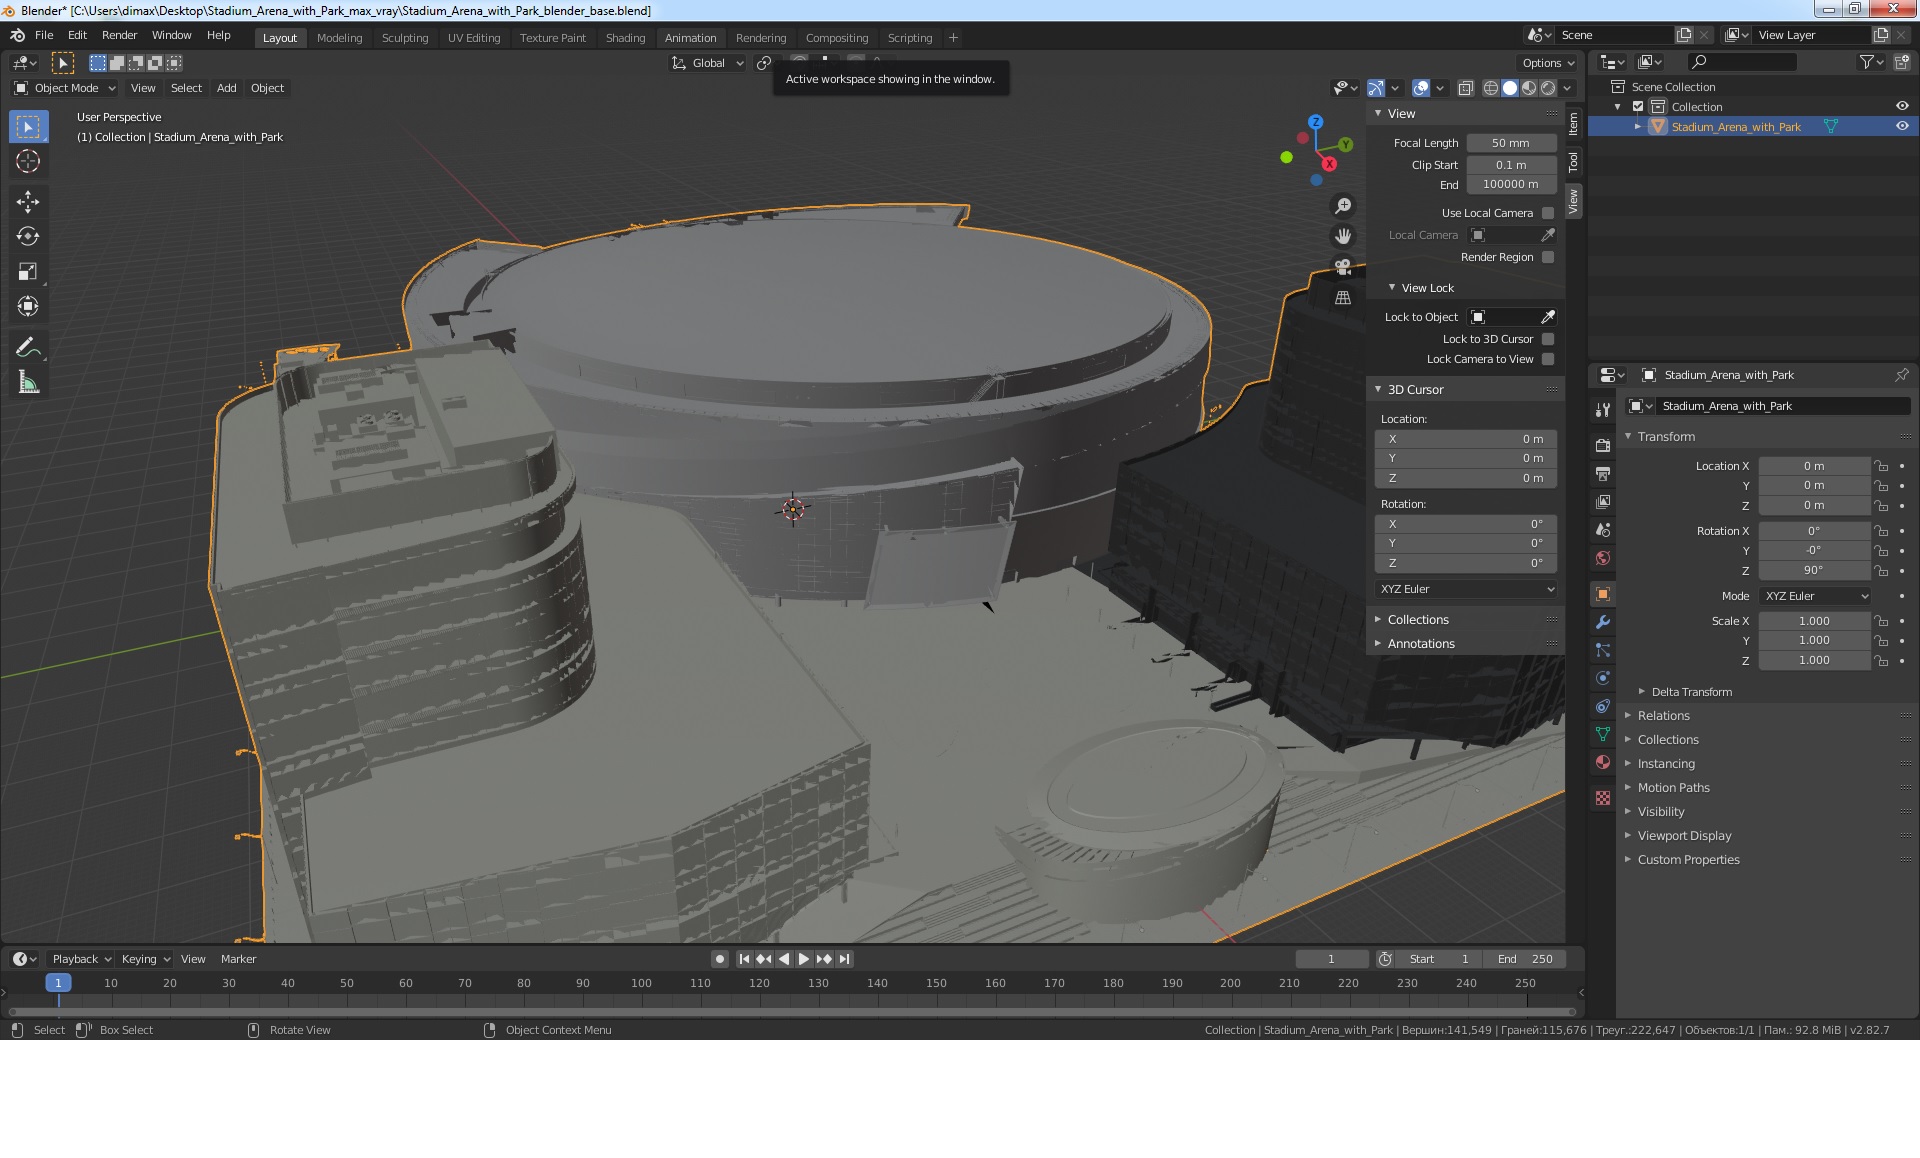Enable Use Local Camera checkbox
The height and width of the screenshot is (1158, 1920).
pyautogui.click(x=1548, y=213)
